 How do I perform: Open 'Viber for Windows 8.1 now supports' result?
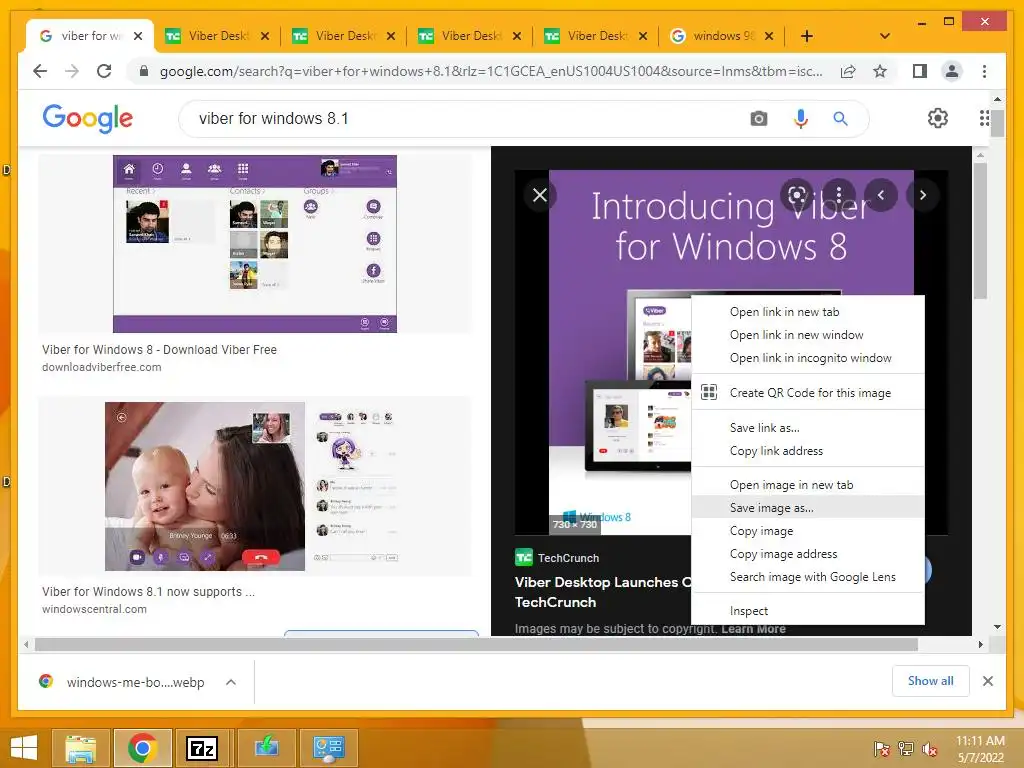pos(148,592)
